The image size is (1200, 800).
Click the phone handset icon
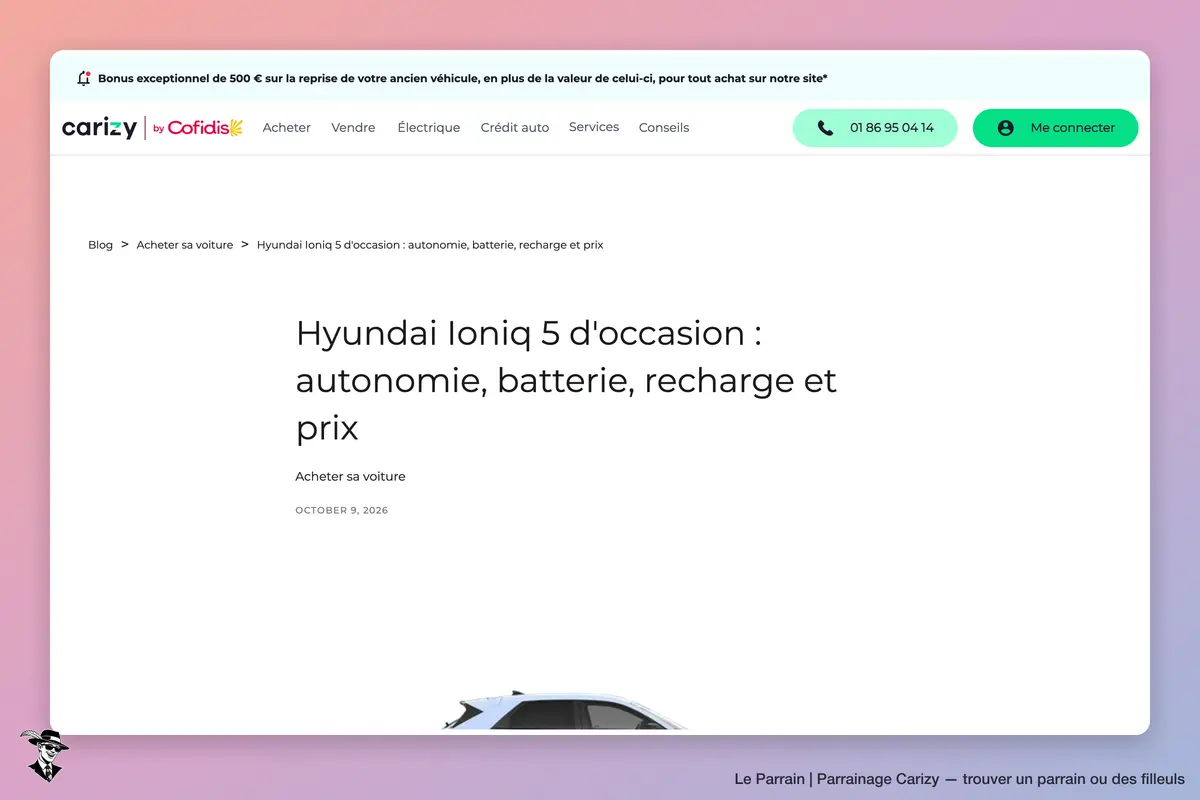pyautogui.click(x=825, y=128)
